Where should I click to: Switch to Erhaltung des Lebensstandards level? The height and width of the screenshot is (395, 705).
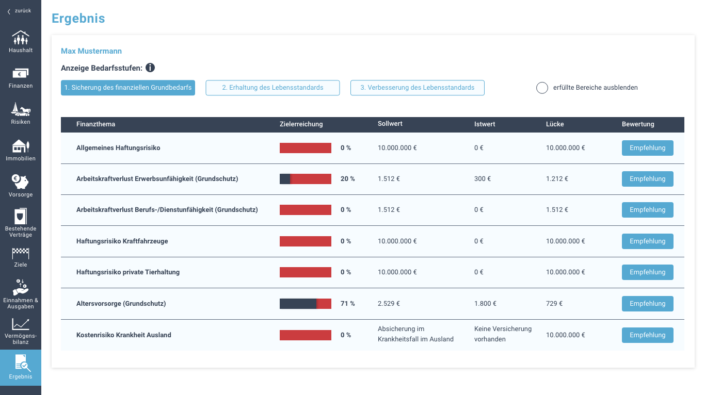coord(272,88)
